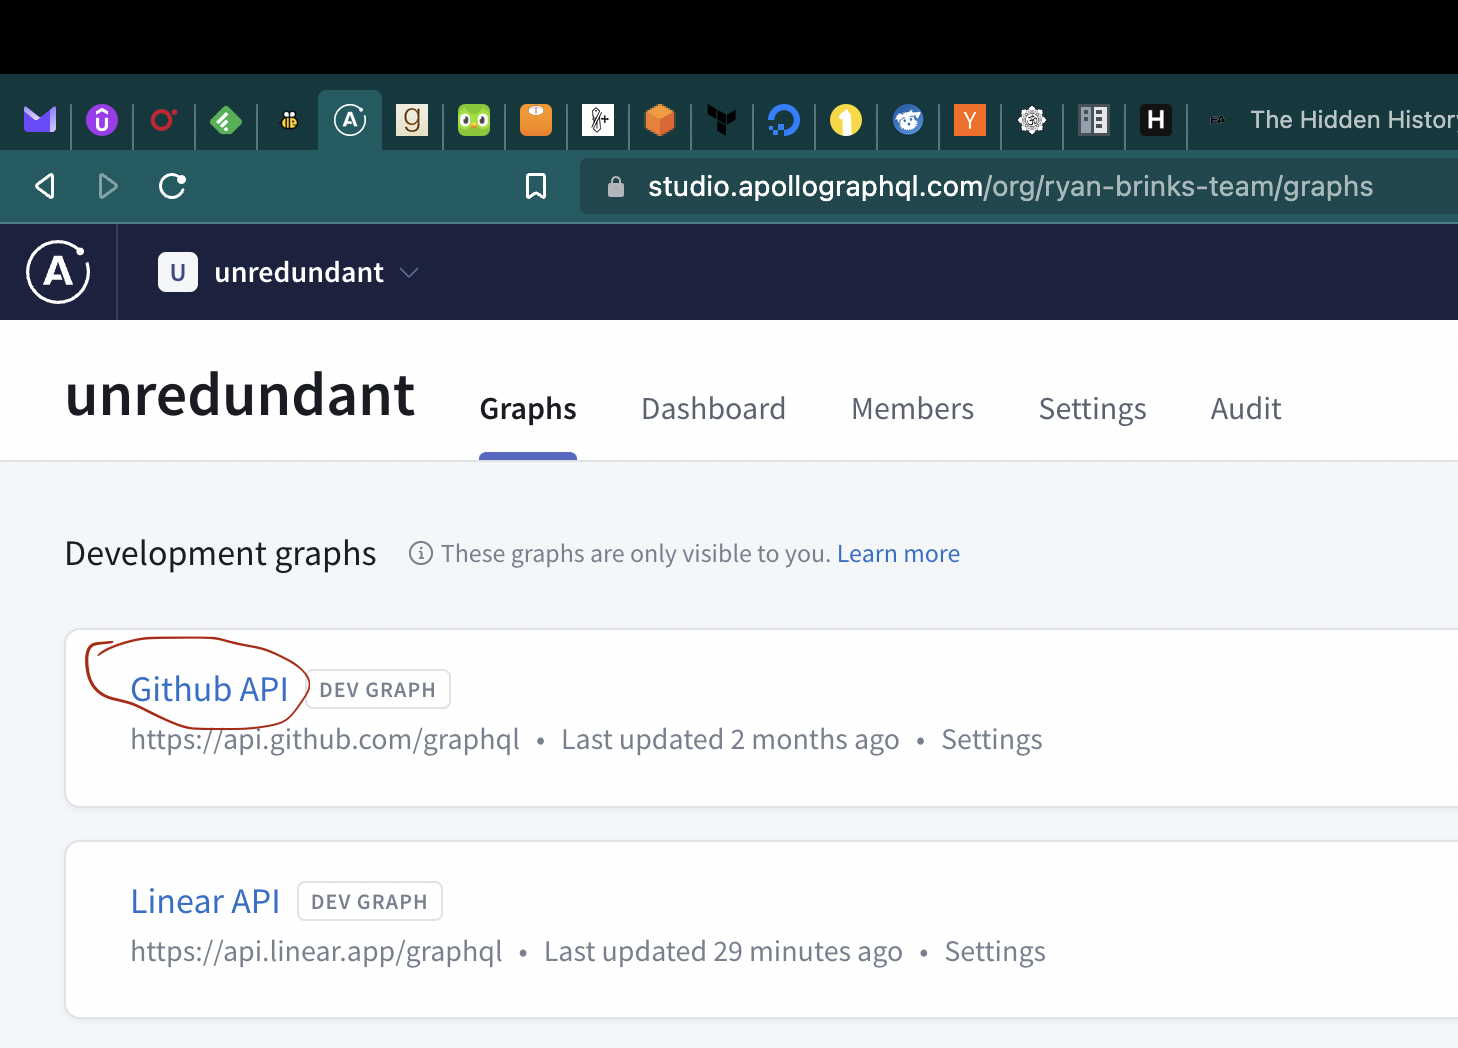
Task: Open Settings for the Linear API graph
Action: (995, 952)
